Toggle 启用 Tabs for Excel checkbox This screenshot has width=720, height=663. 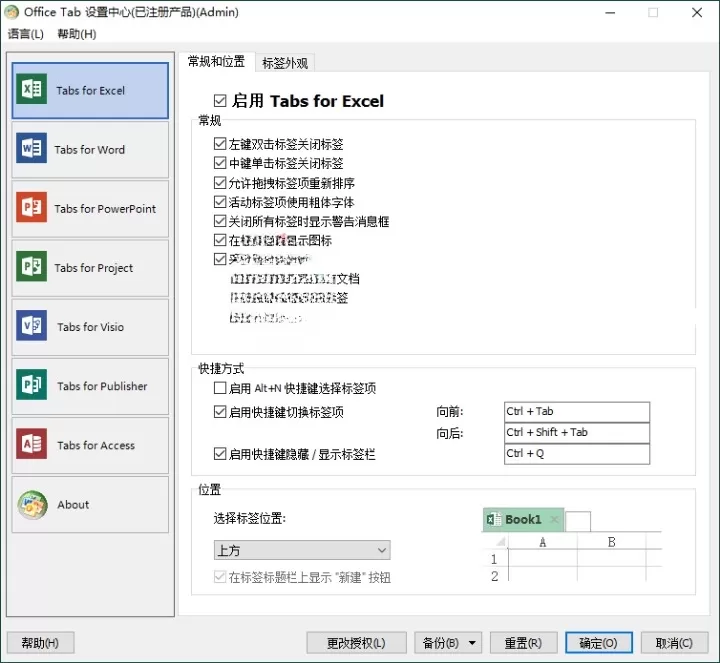click(220, 101)
